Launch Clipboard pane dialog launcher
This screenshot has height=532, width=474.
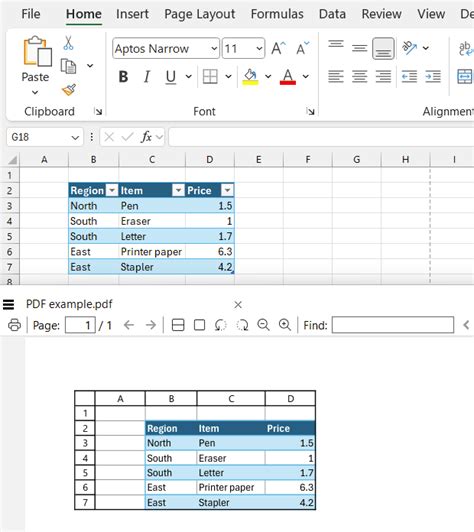pos(98,111)
